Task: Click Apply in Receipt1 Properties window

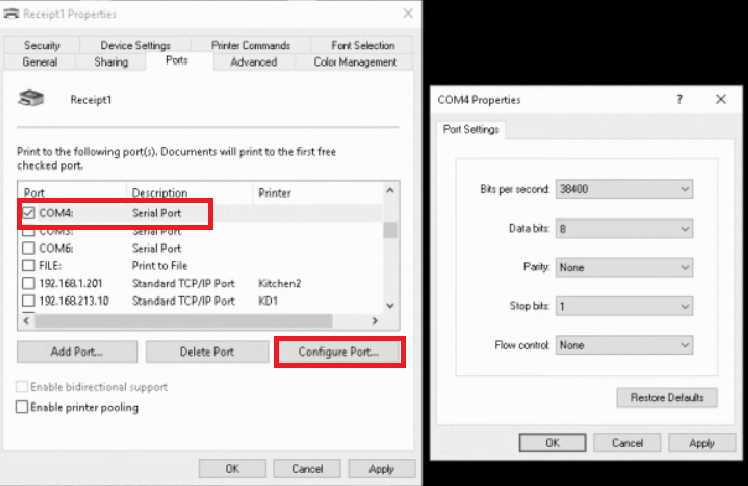Action: tap(382, 468)
